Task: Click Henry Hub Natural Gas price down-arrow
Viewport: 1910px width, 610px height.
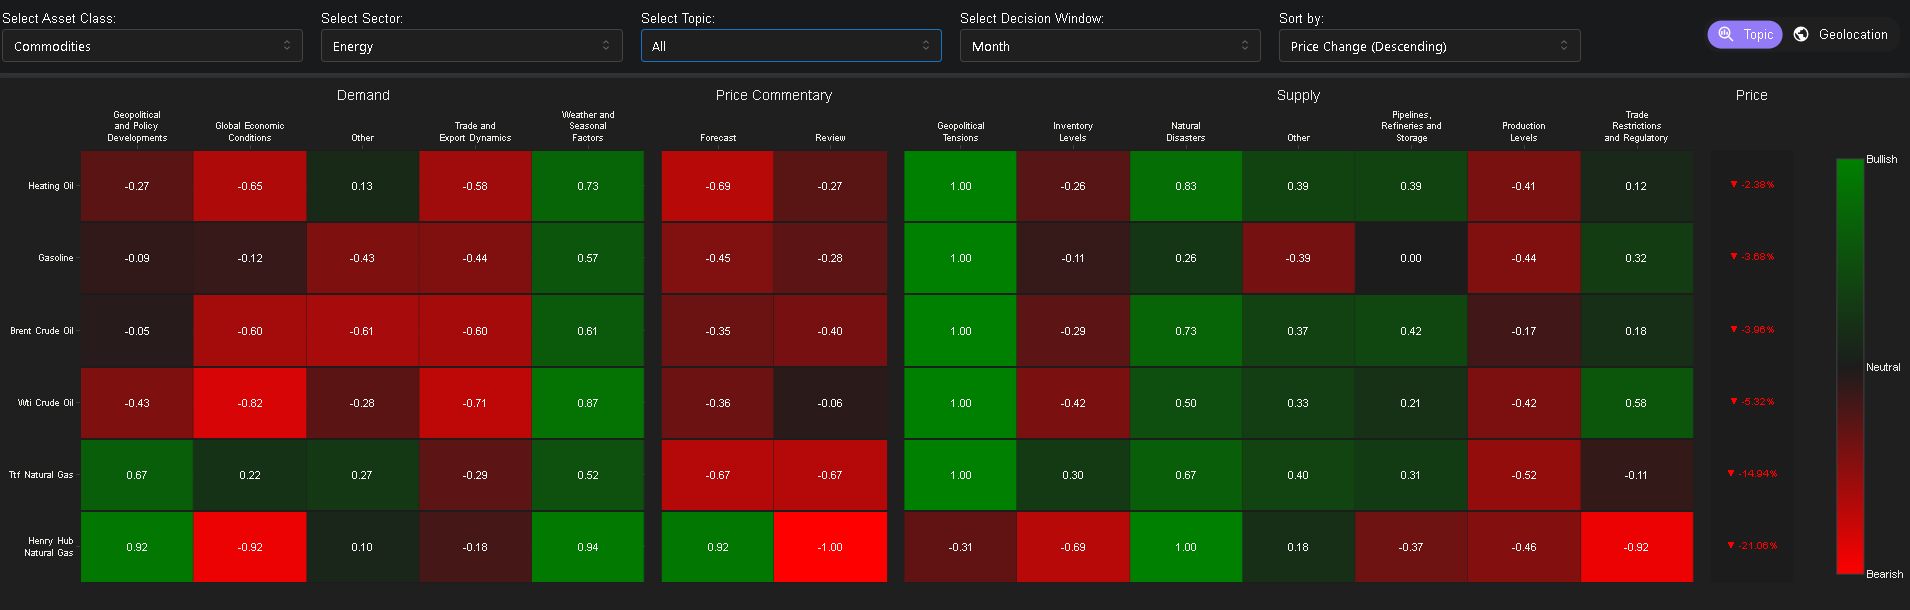Action: coord(1731,546)
